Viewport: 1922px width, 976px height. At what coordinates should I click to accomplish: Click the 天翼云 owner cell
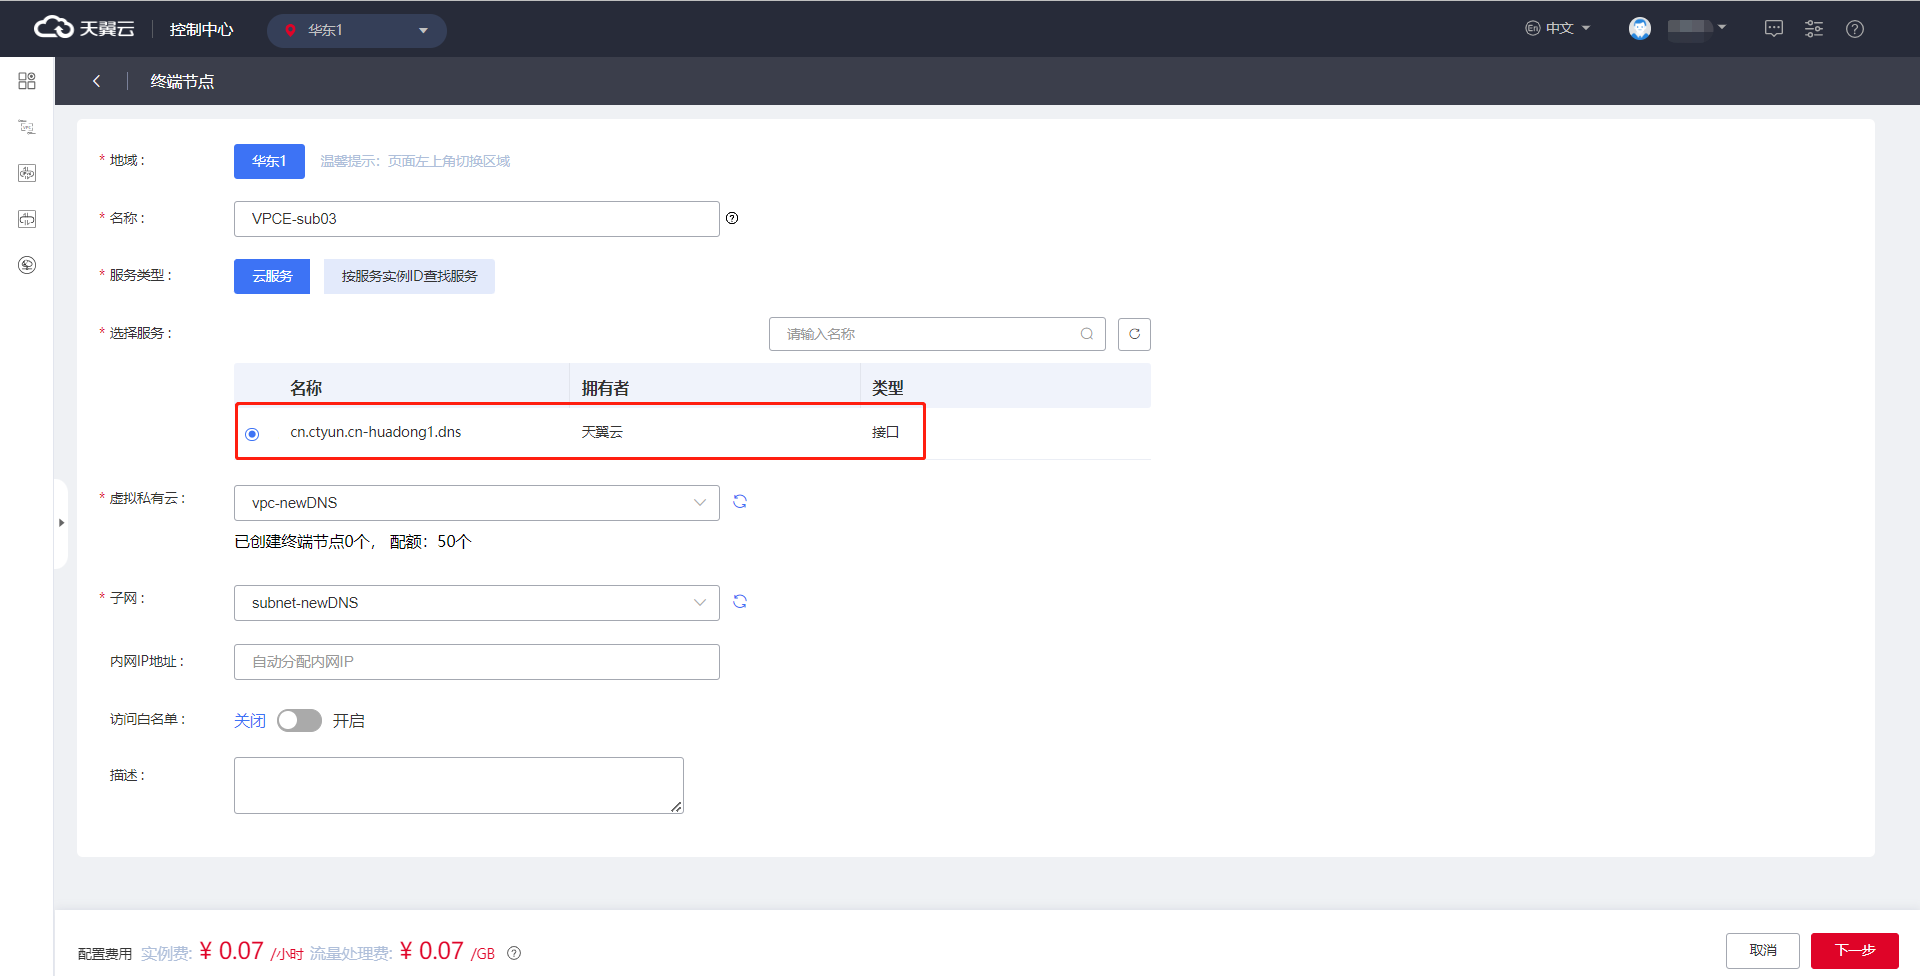(602, 432)
